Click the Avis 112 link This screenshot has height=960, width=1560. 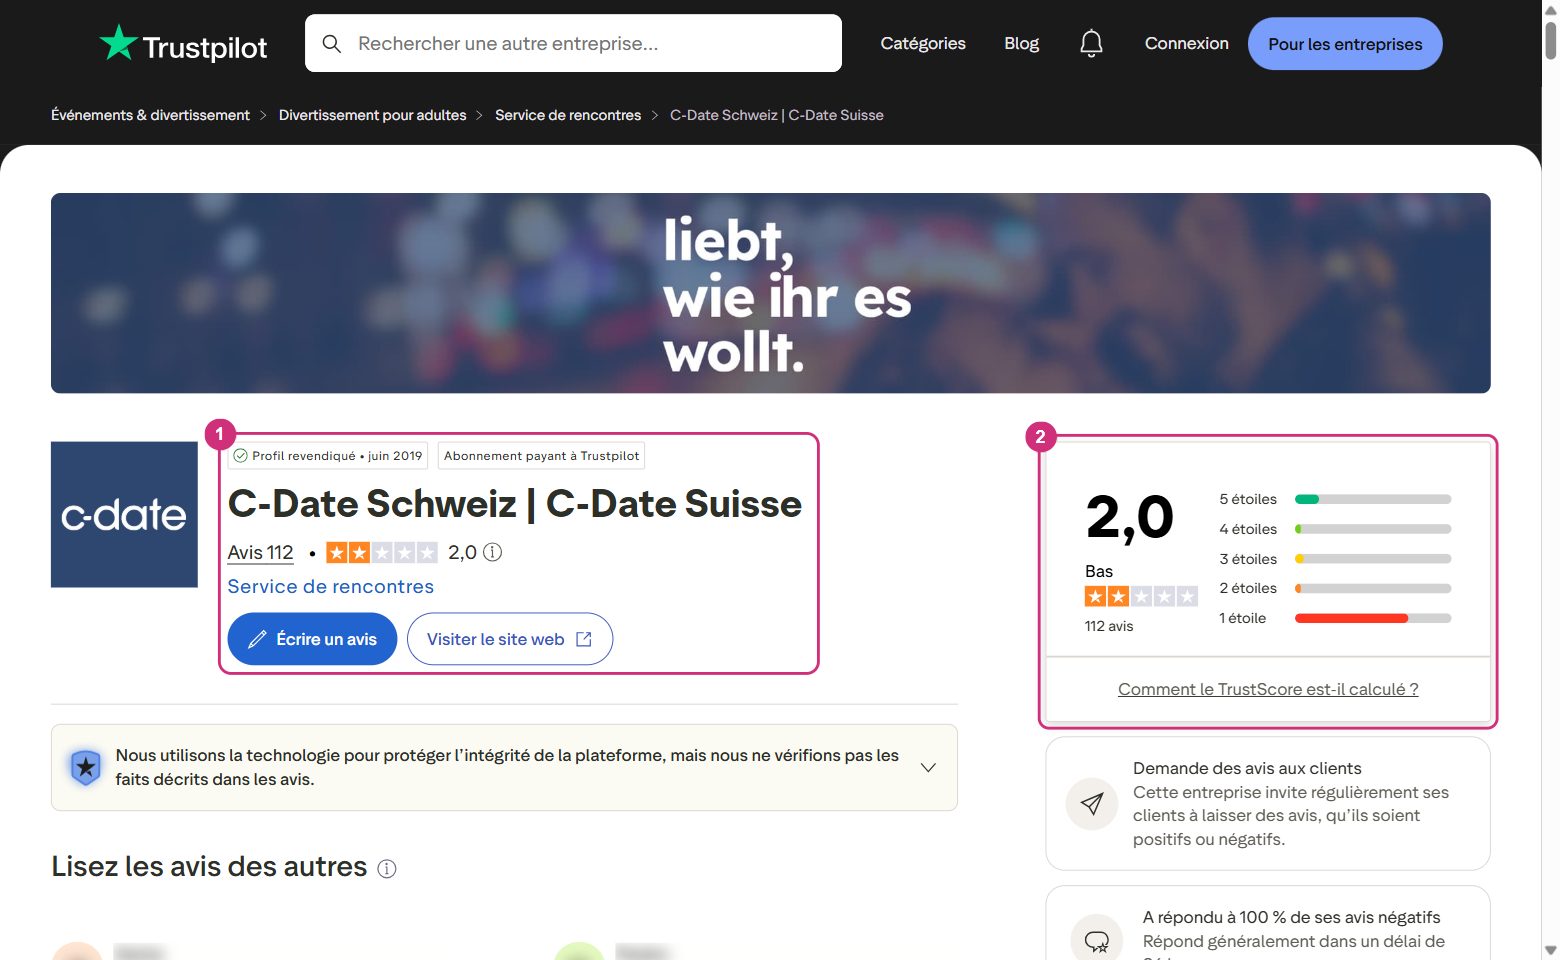click(x=260, y=552)
